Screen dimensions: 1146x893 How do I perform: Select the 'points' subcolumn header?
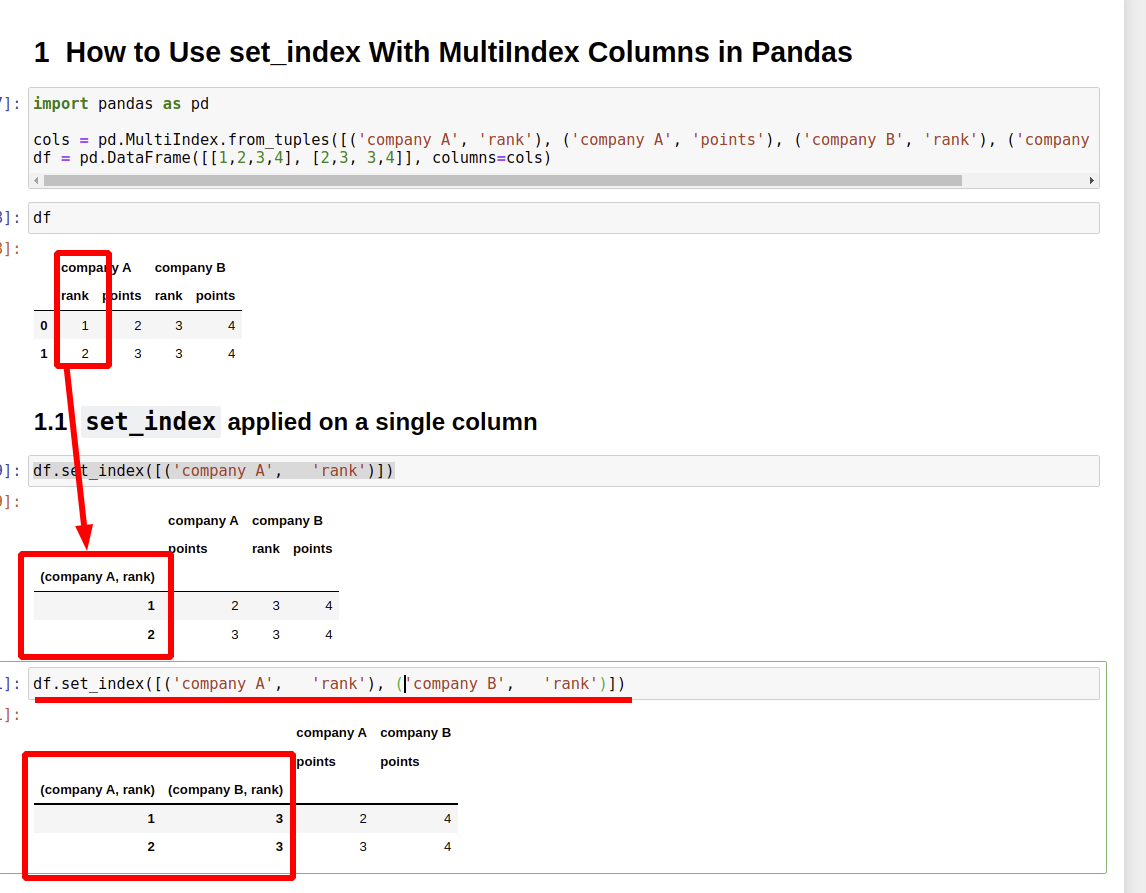pos(122,296)
